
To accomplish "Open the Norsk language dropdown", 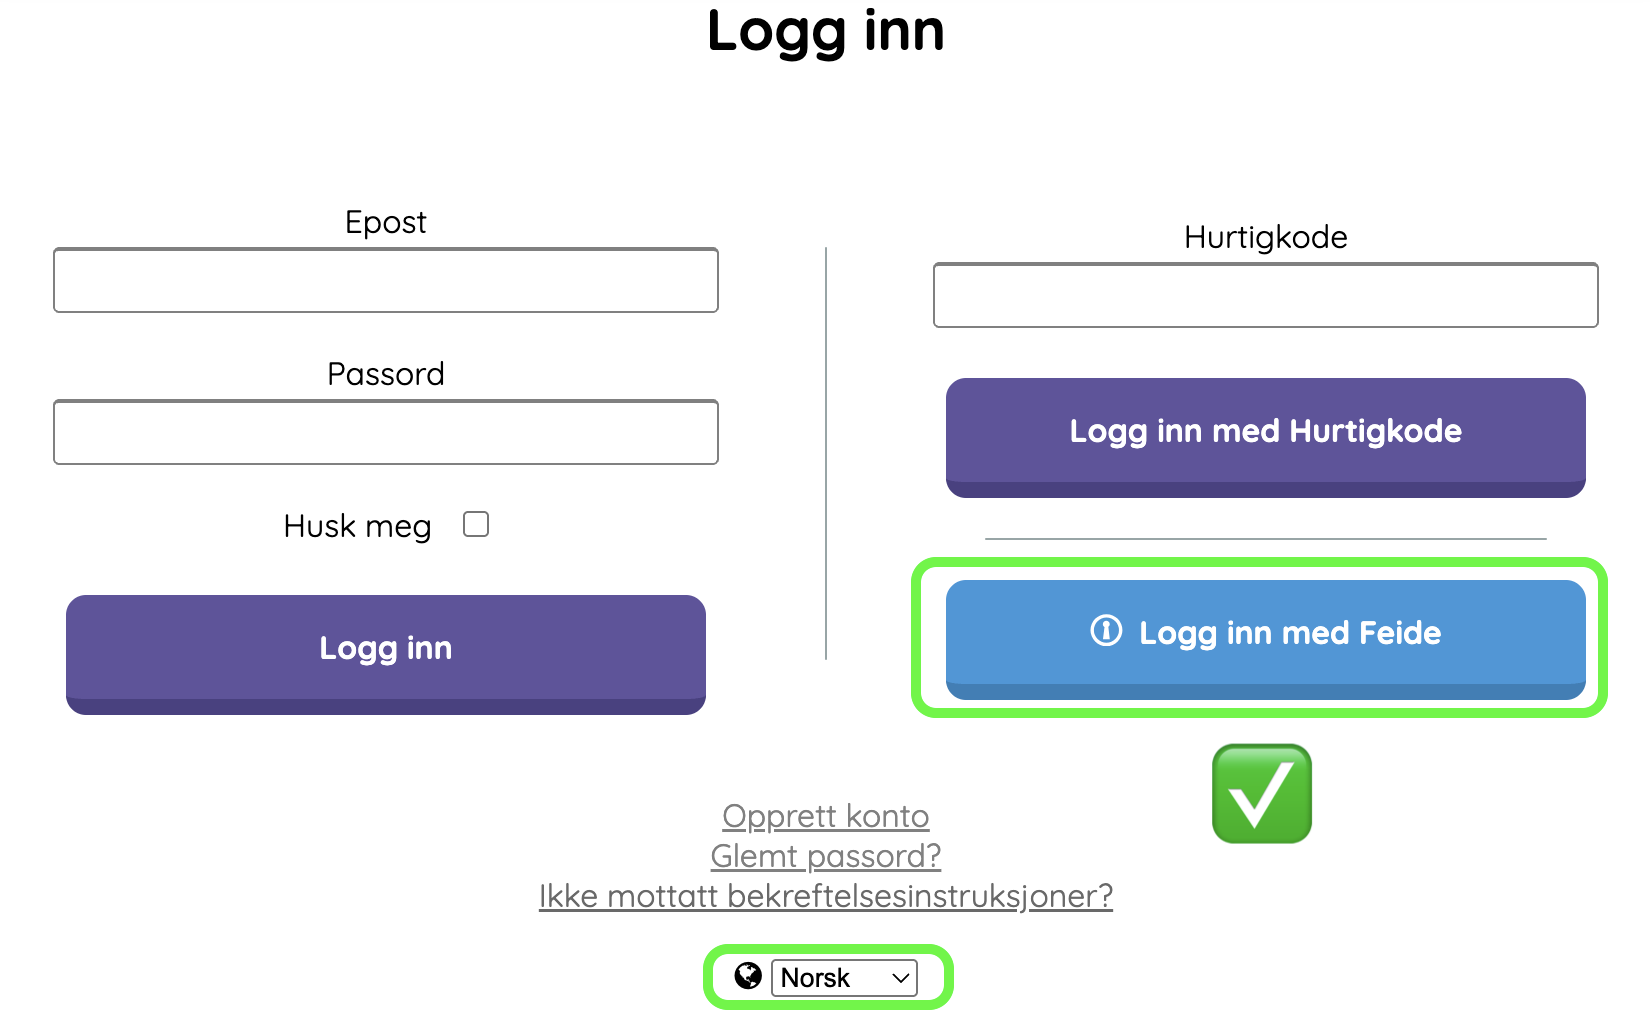I will 843,978.
